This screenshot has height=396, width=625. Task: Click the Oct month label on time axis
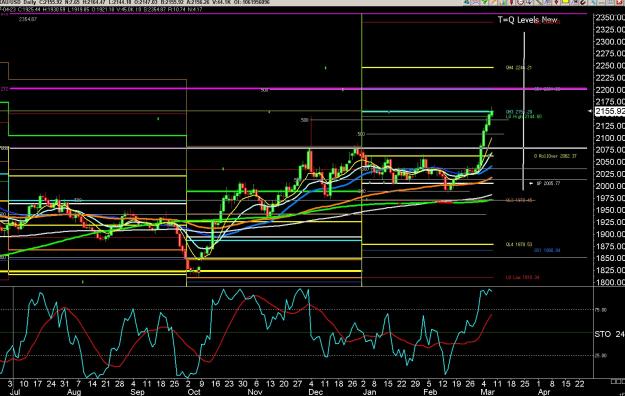(194, 392)
